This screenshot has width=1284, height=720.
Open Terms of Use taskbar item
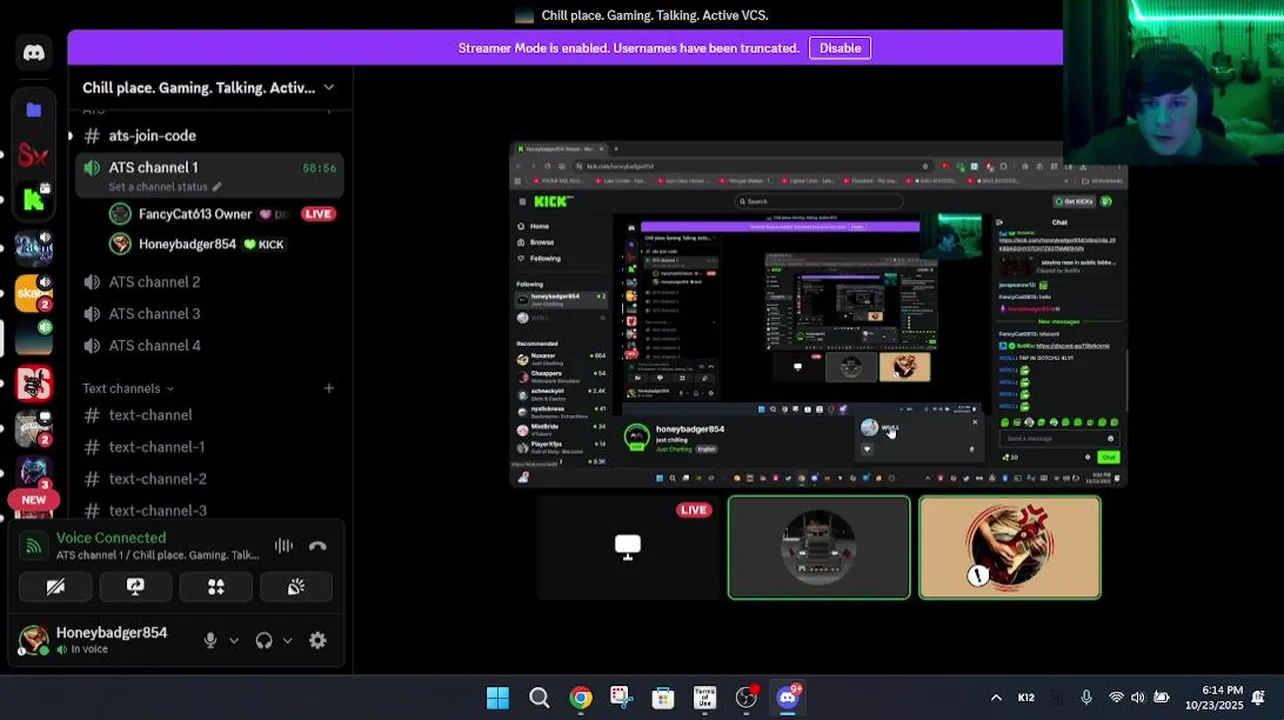tap(704, 698)
